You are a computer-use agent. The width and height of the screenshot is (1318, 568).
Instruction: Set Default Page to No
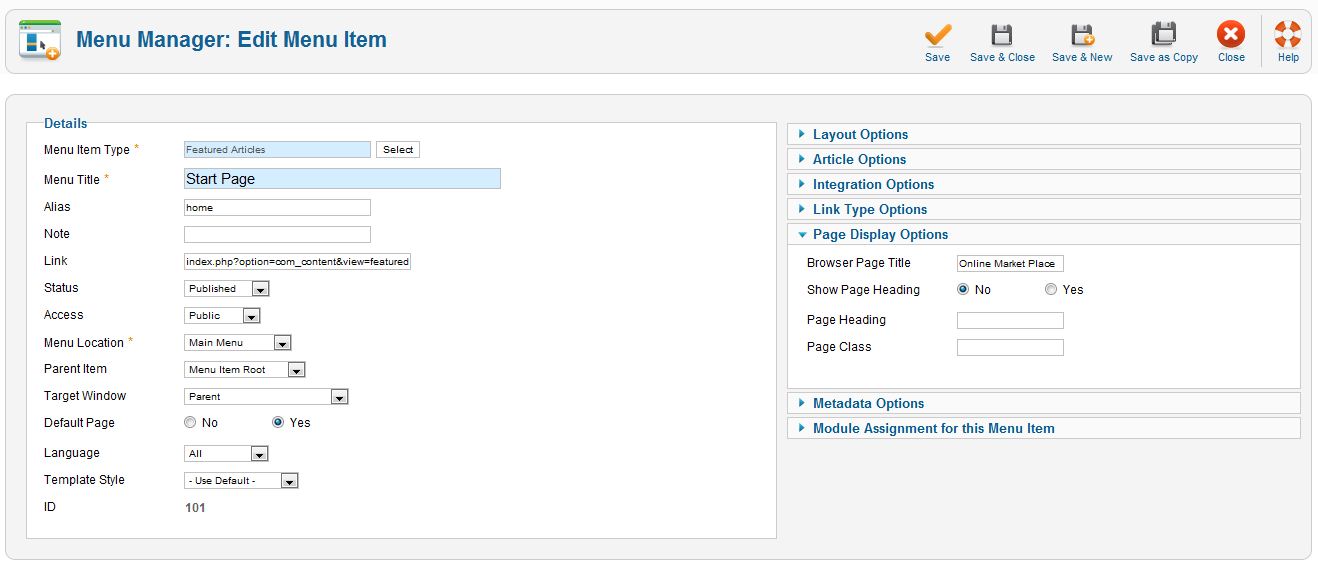coord(191,423)
